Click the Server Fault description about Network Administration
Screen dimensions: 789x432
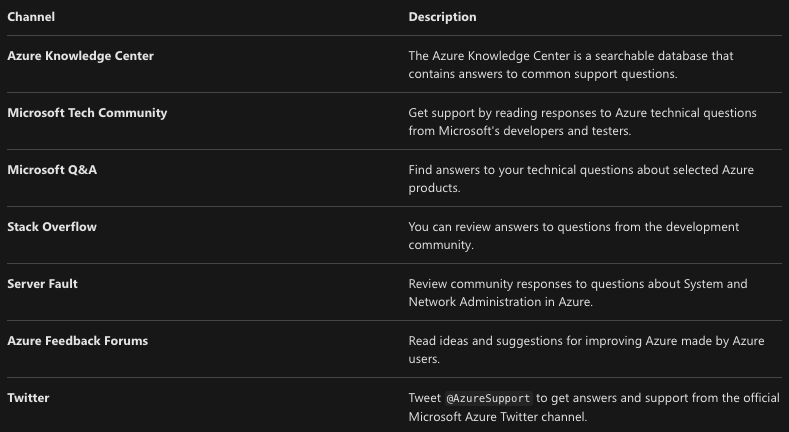578,293
